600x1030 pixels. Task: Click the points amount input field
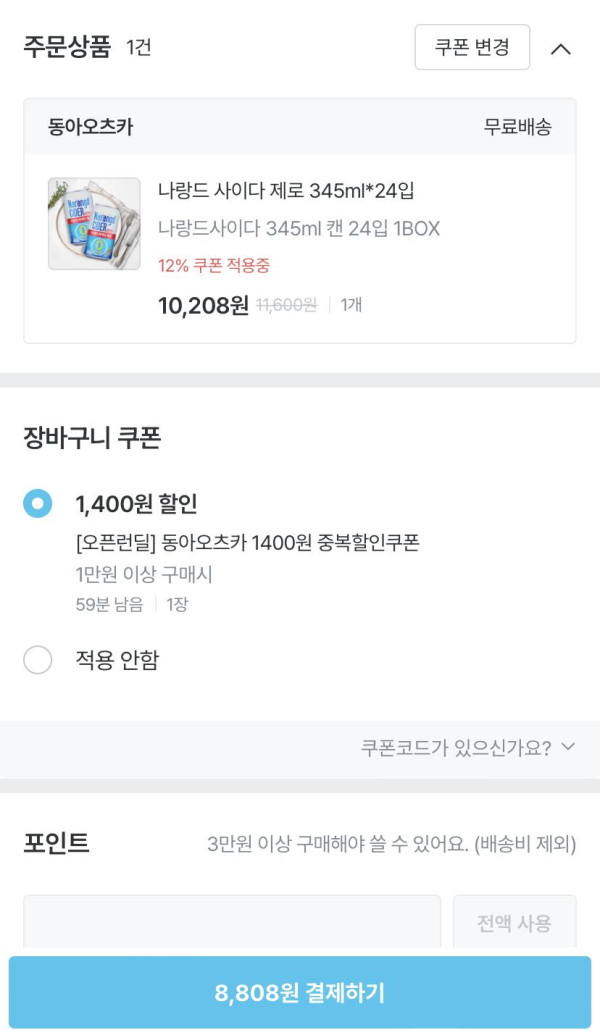click(232, 922)
